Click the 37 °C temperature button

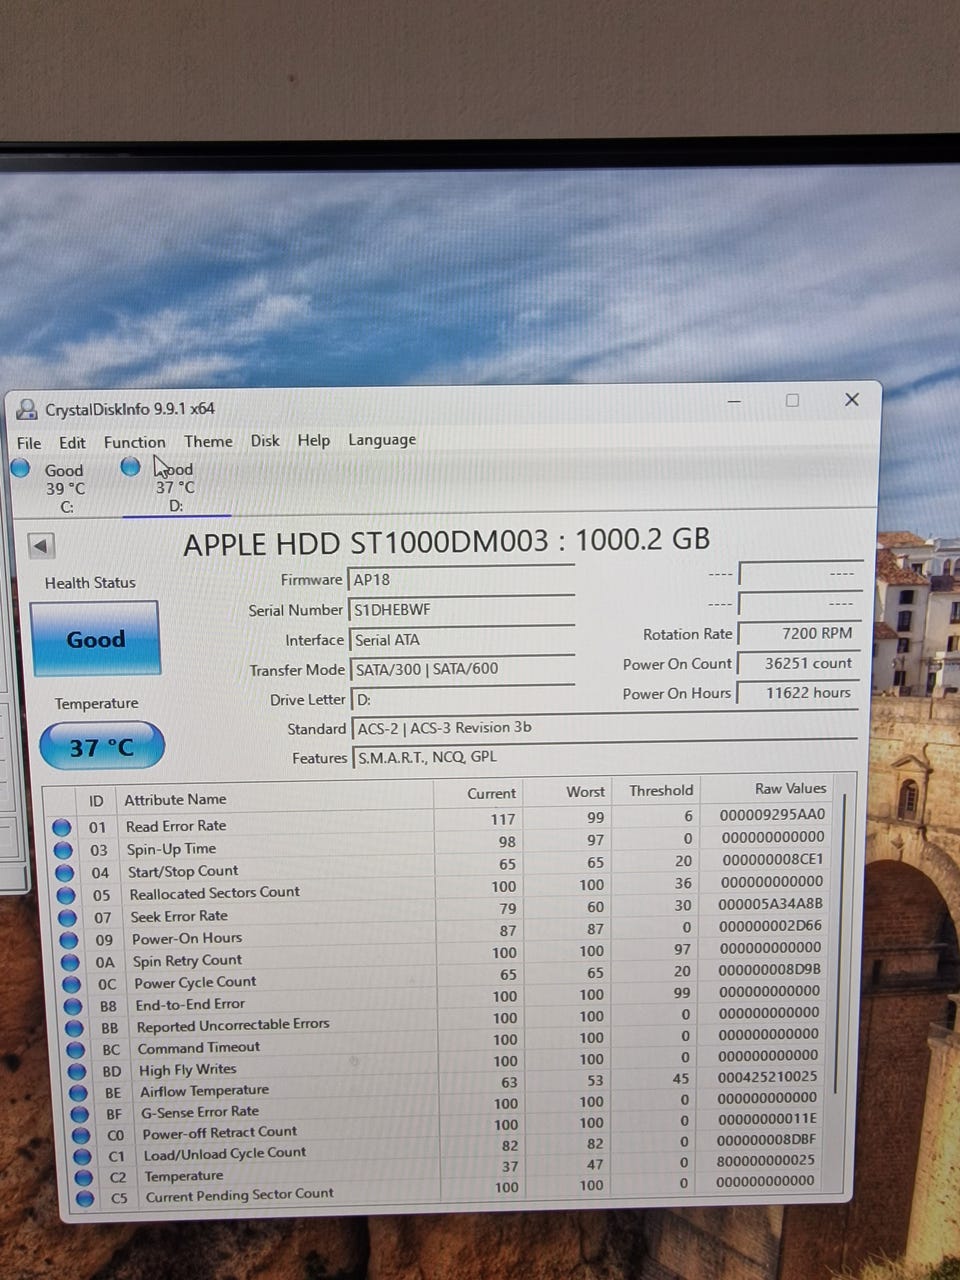101,746
